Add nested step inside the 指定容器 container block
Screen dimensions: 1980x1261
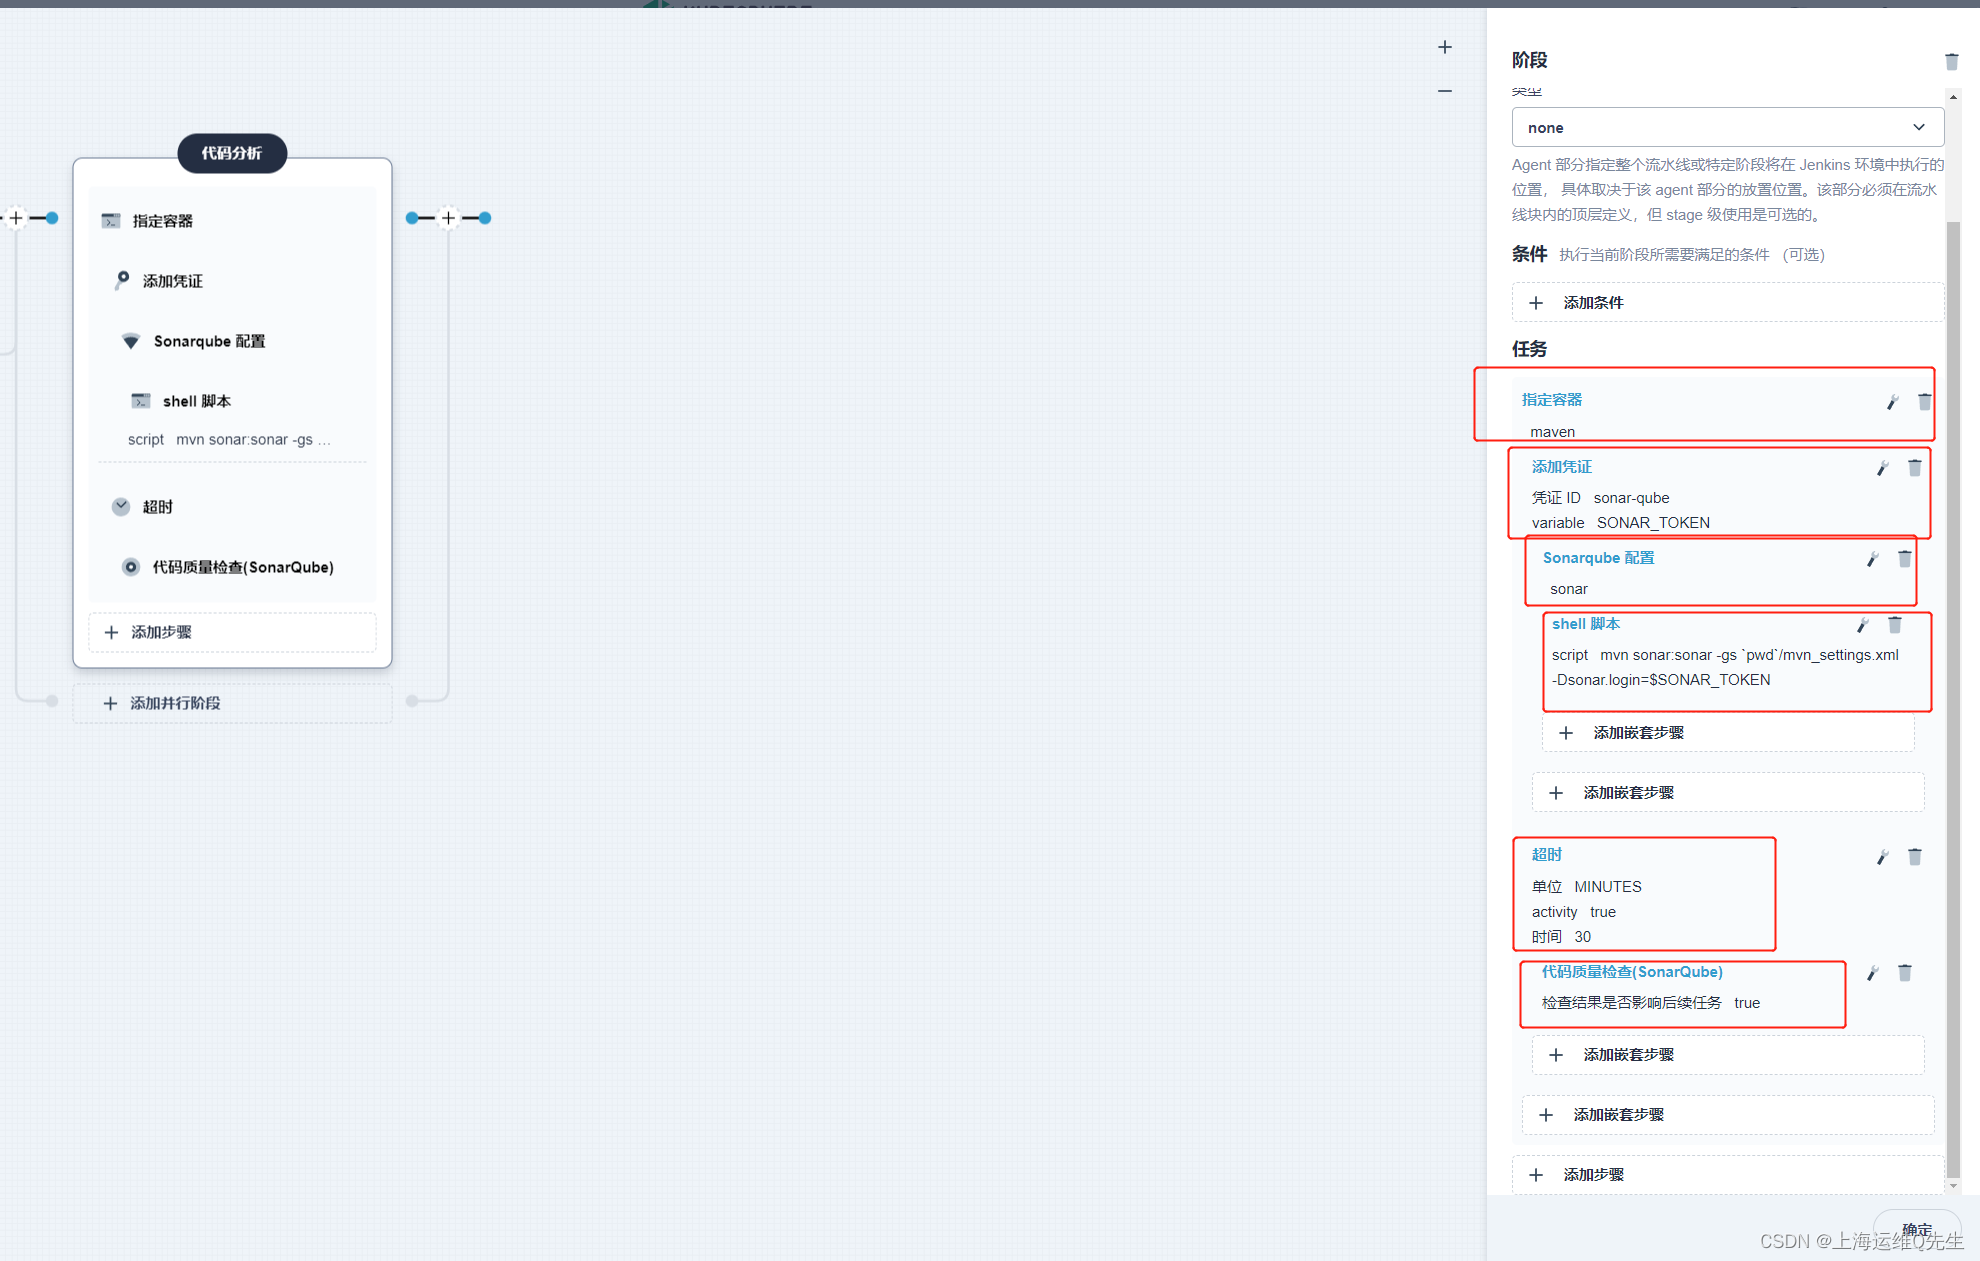point(1728,1115)
